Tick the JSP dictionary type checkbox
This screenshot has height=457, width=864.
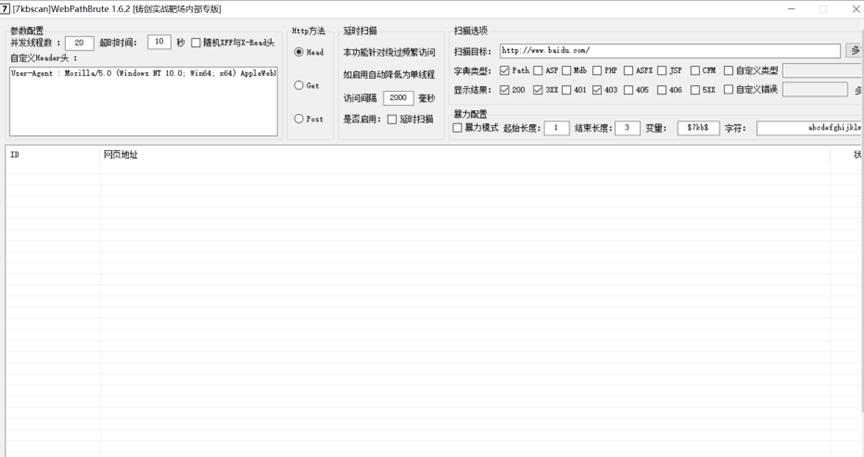coord(662,71)
